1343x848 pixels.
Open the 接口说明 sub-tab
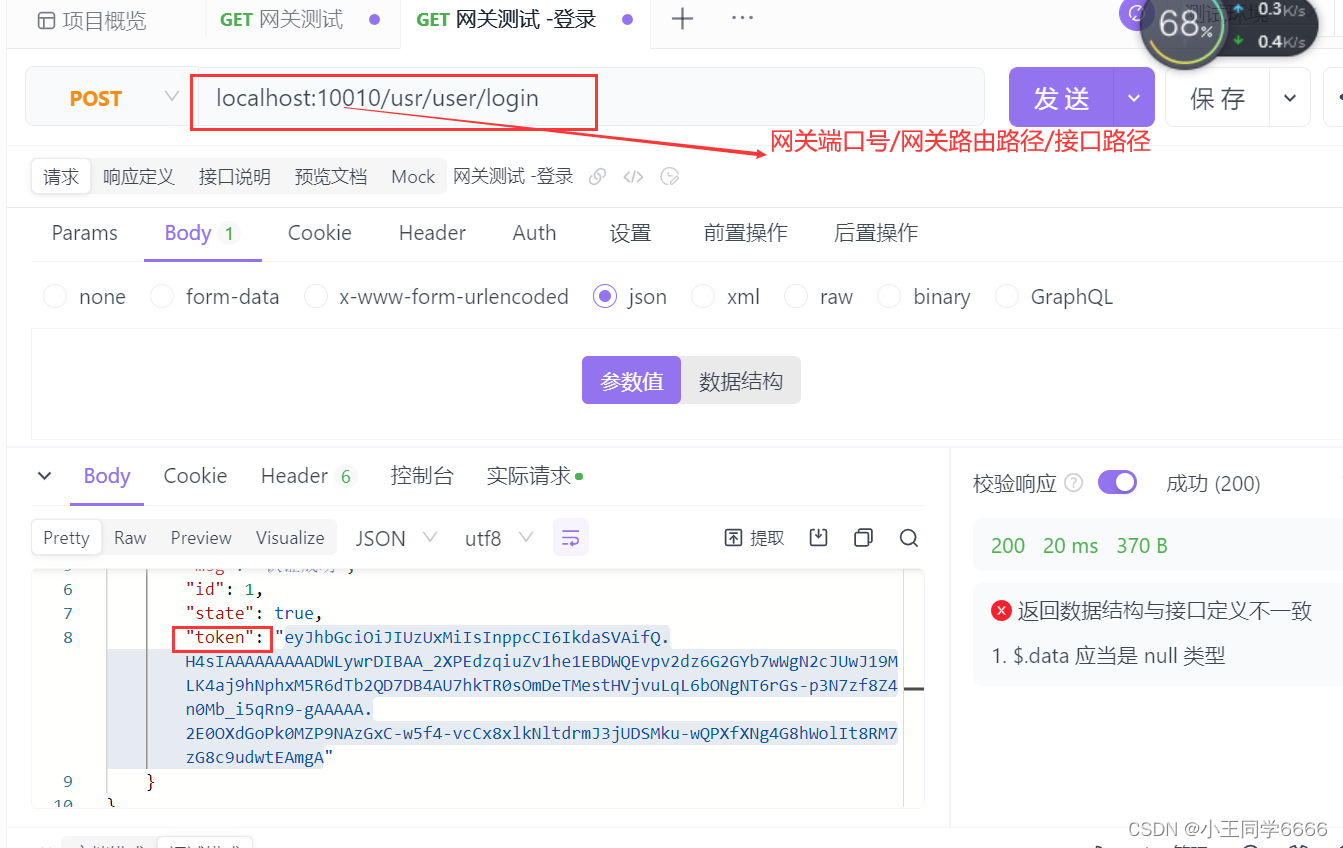point(235,176)
